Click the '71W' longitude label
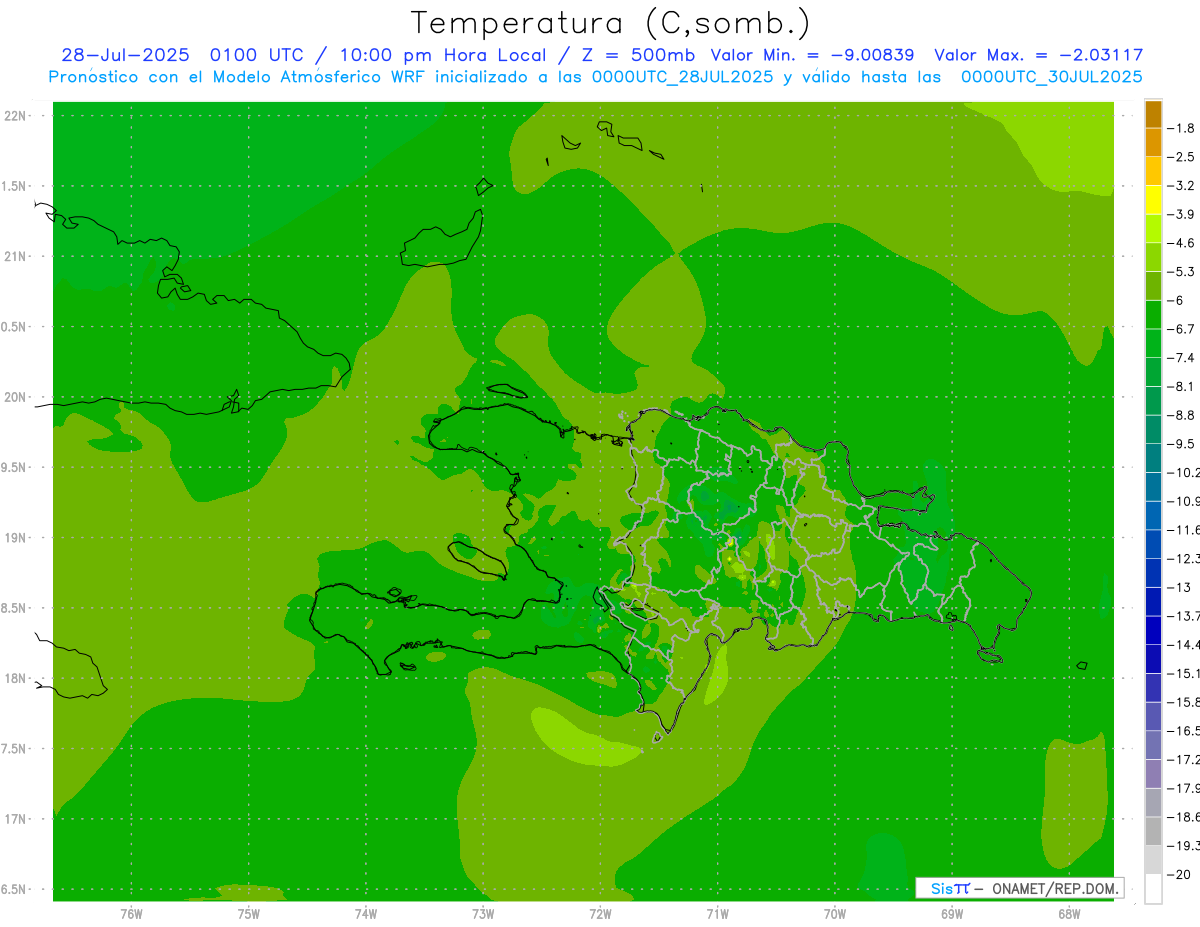 (x=717, y=914)
